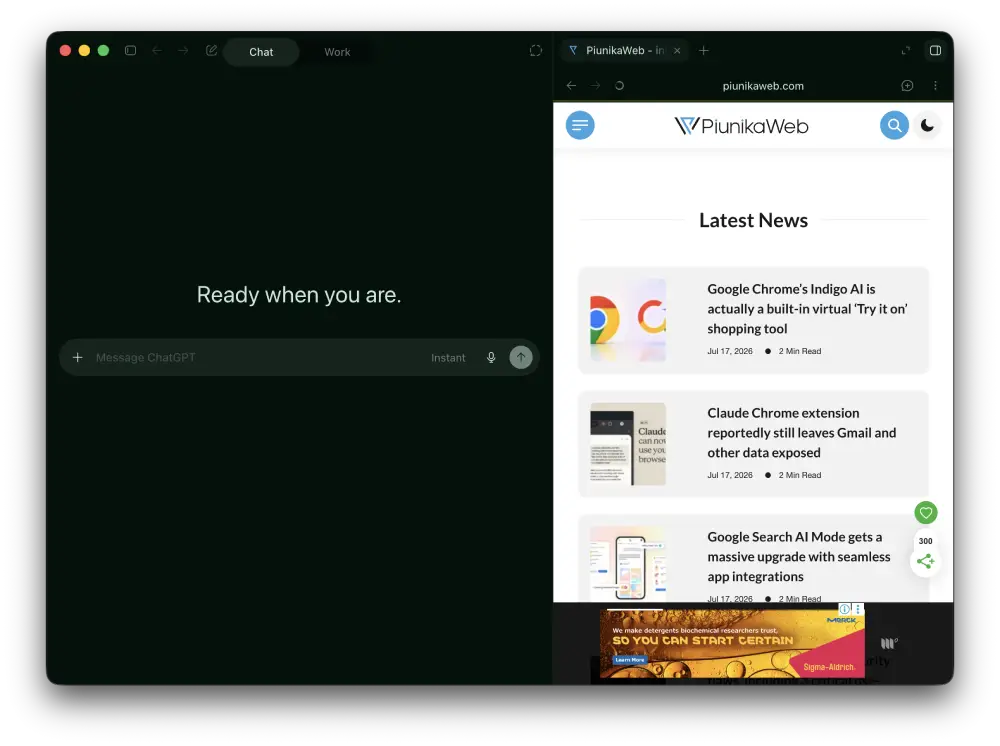This screenshot has width=1000, height=746.
Task: Go back in ChatGPT window history
Action: click(x=157, y=50)
